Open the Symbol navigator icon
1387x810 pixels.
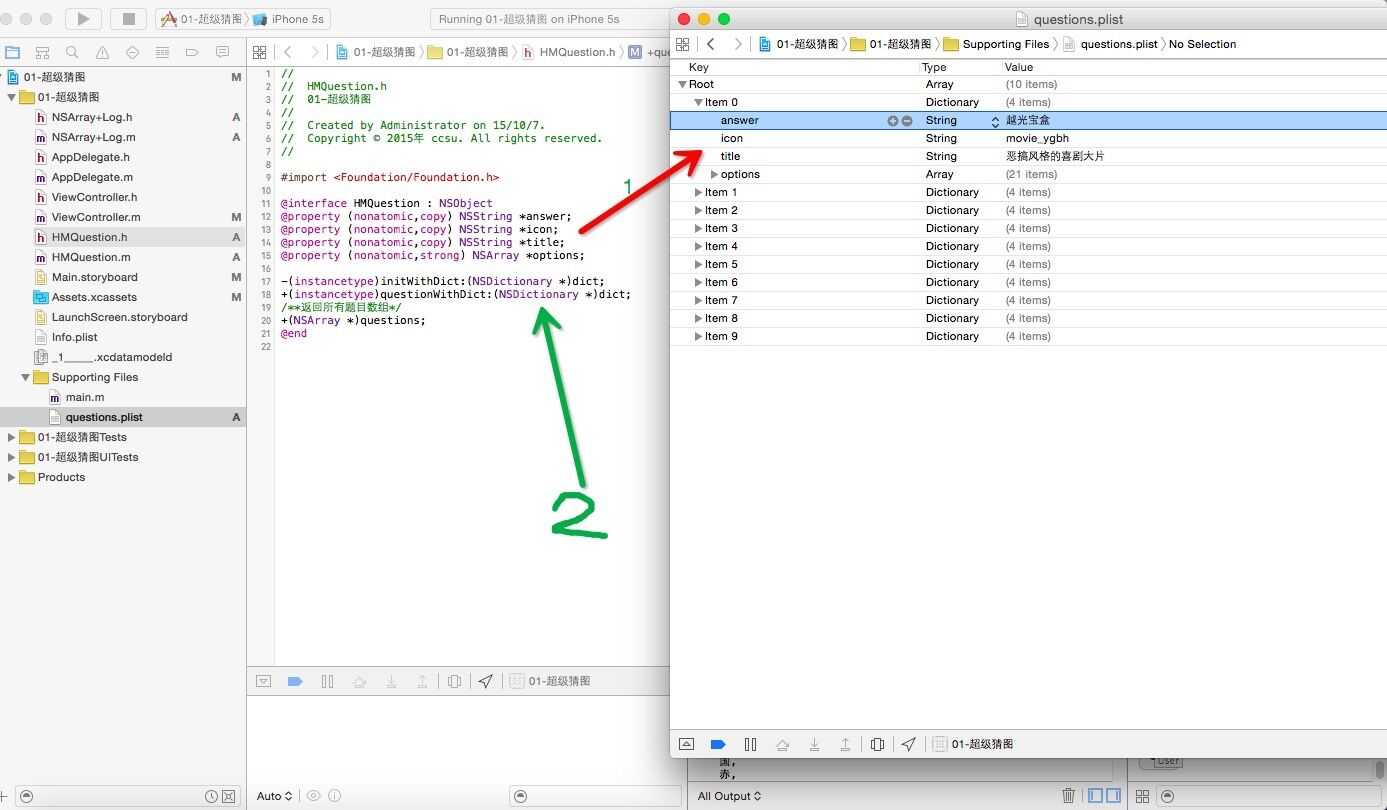(x=42, y=52)
